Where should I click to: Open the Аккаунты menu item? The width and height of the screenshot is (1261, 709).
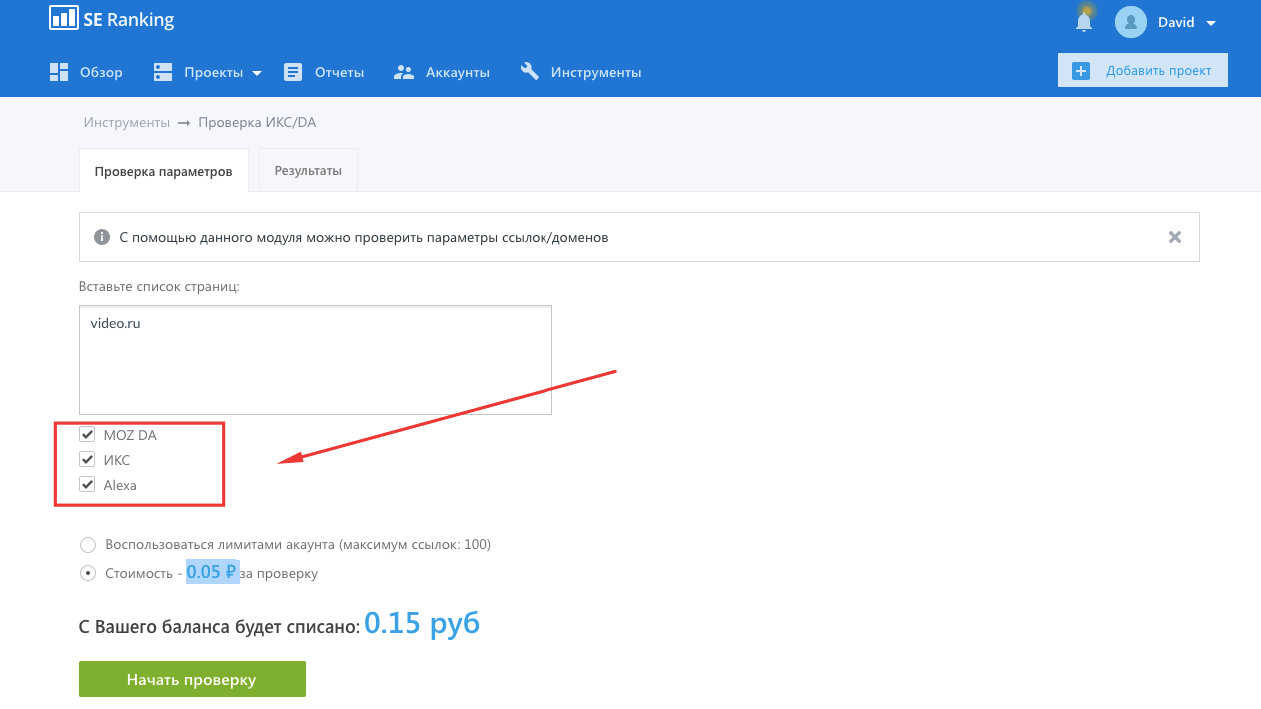[442, 72]
